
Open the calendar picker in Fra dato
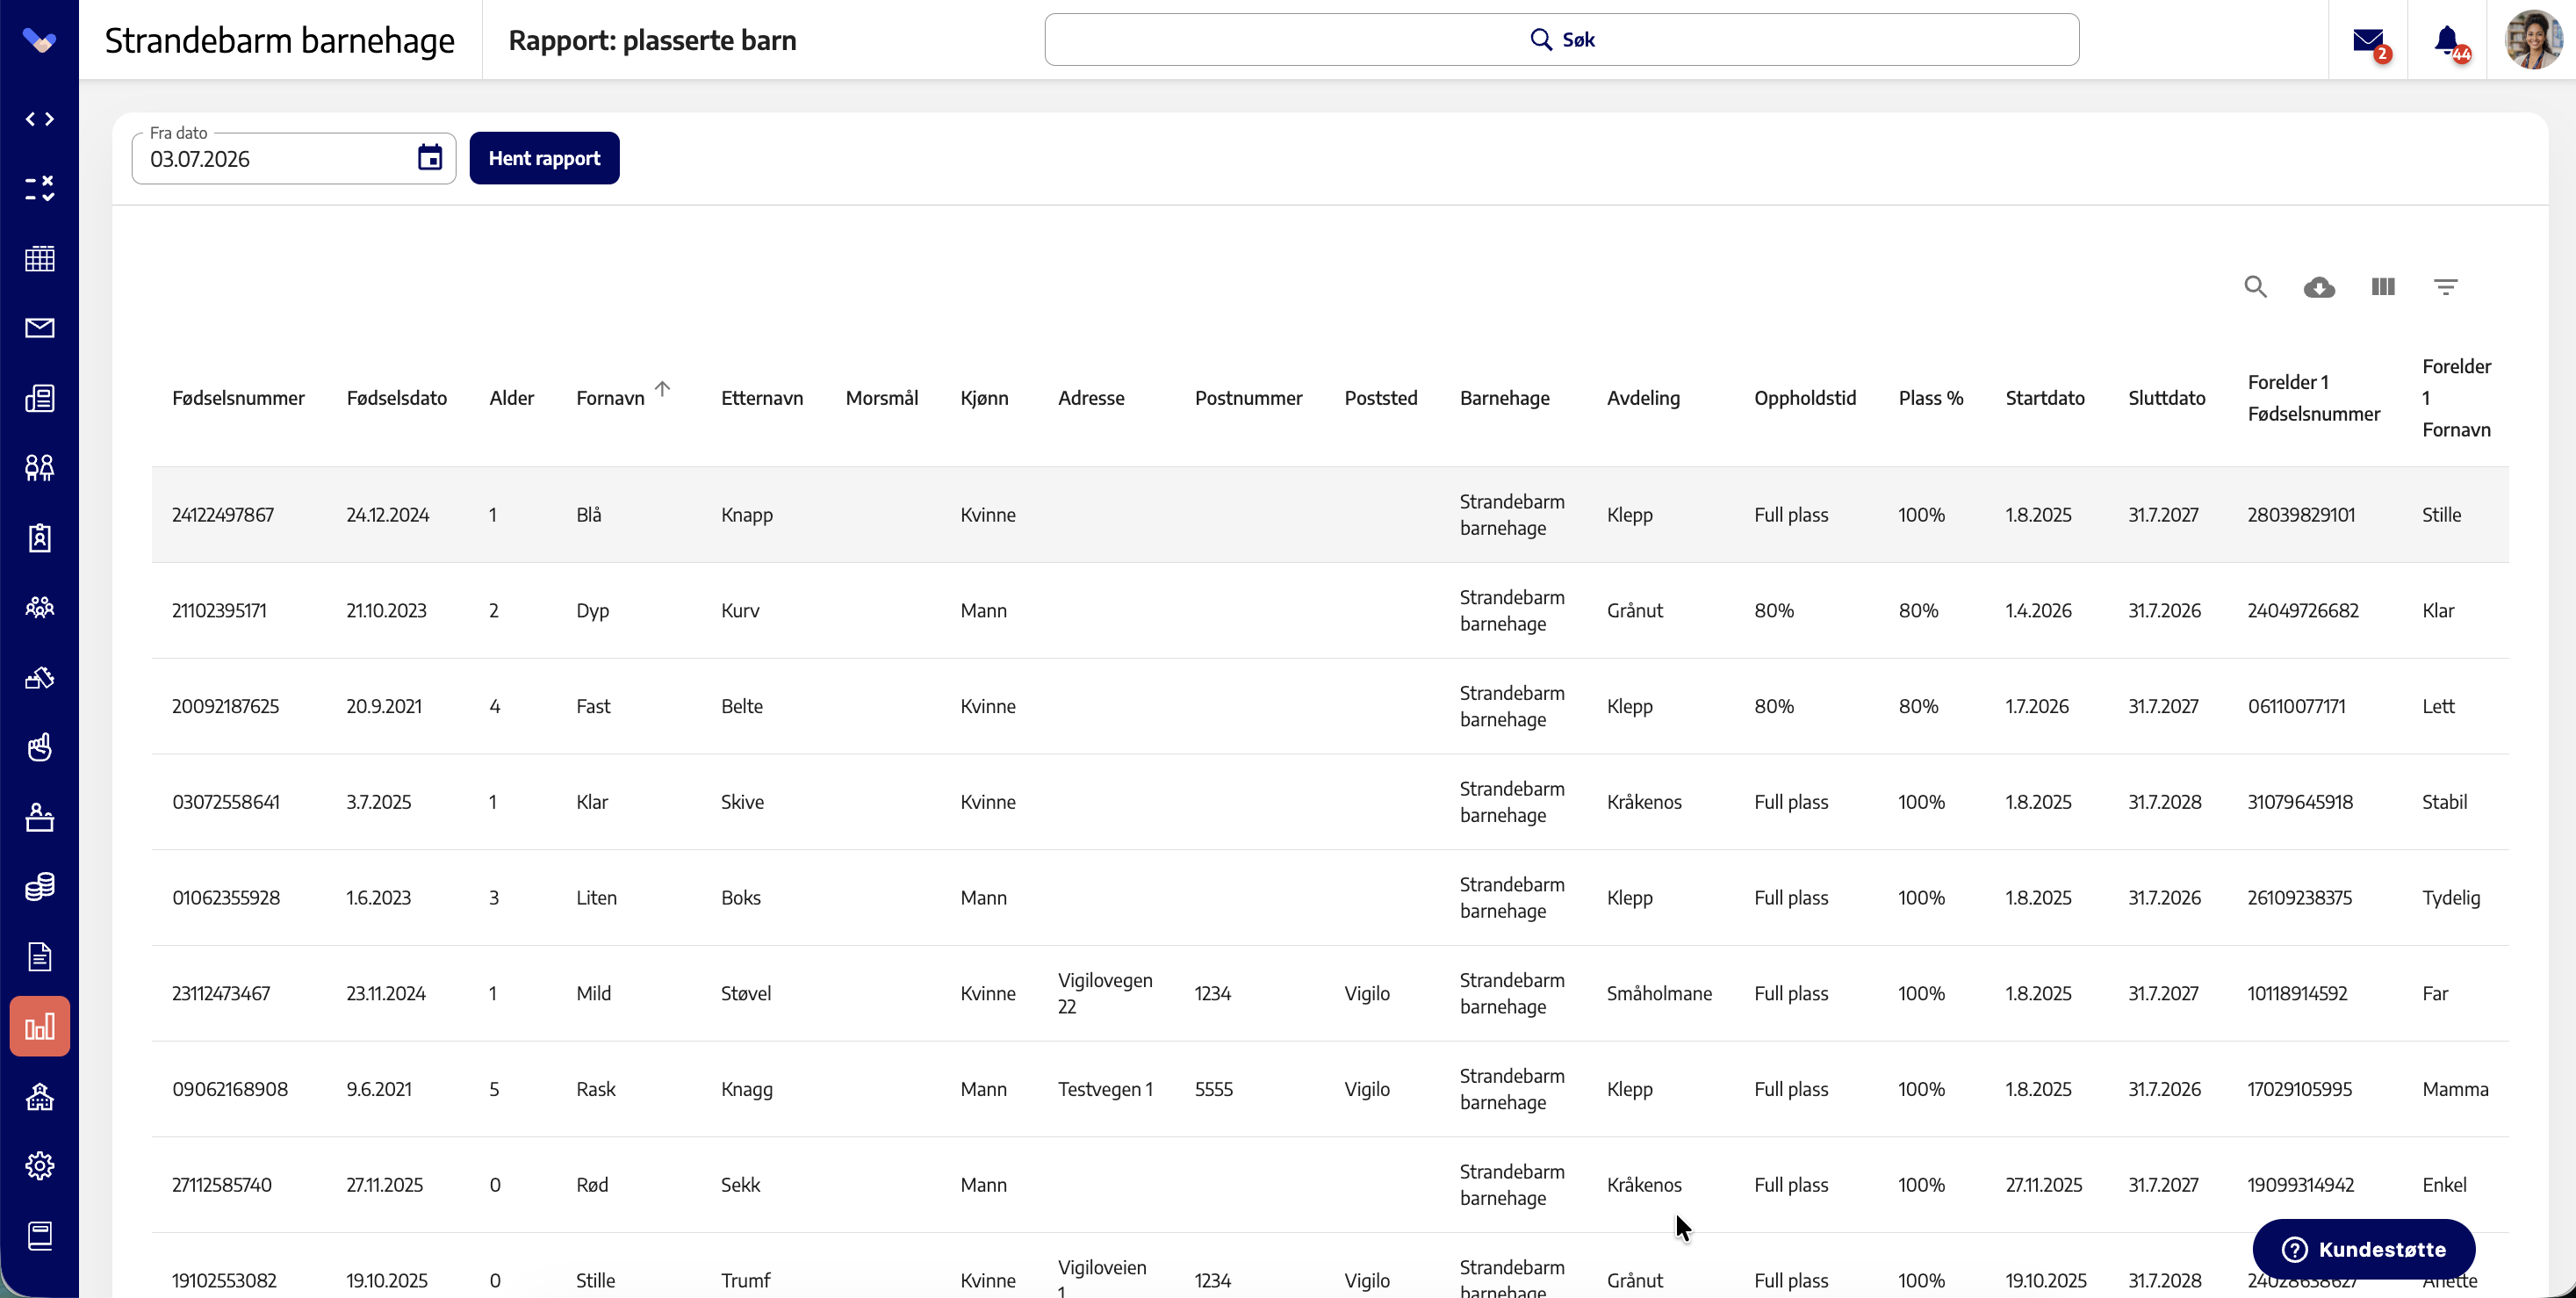(430, 158)
